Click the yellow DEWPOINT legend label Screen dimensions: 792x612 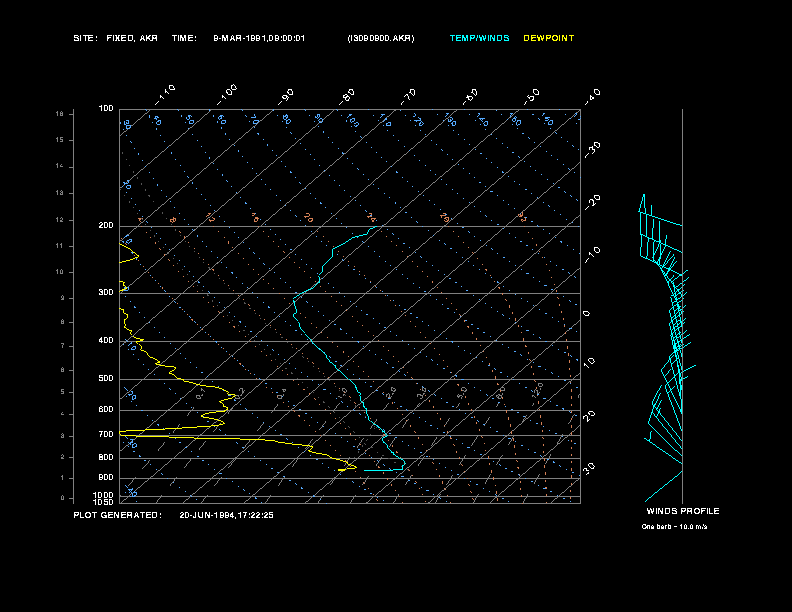click(549, 38)
